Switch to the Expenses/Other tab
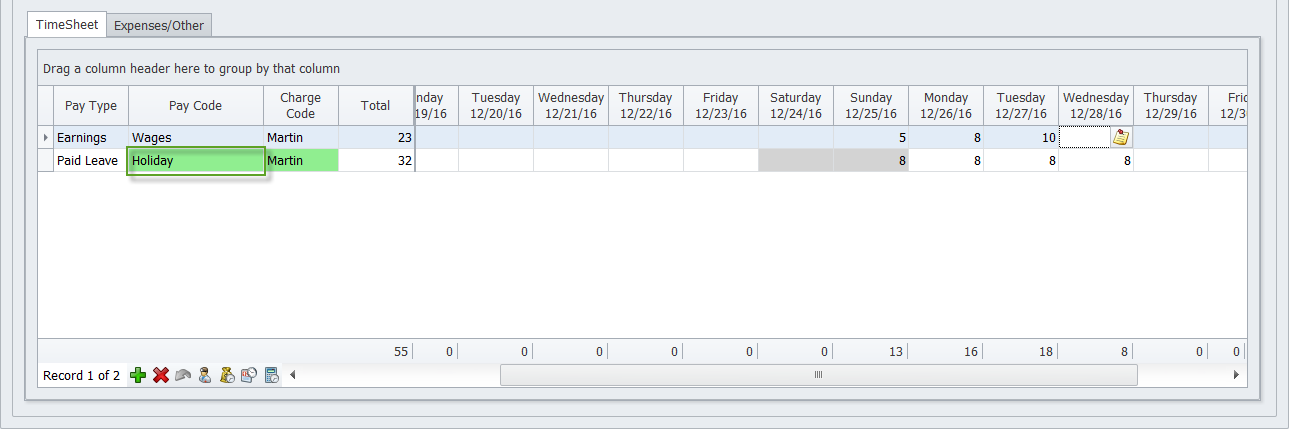Viewport: 1289px width, 429px height. (159, 26)
